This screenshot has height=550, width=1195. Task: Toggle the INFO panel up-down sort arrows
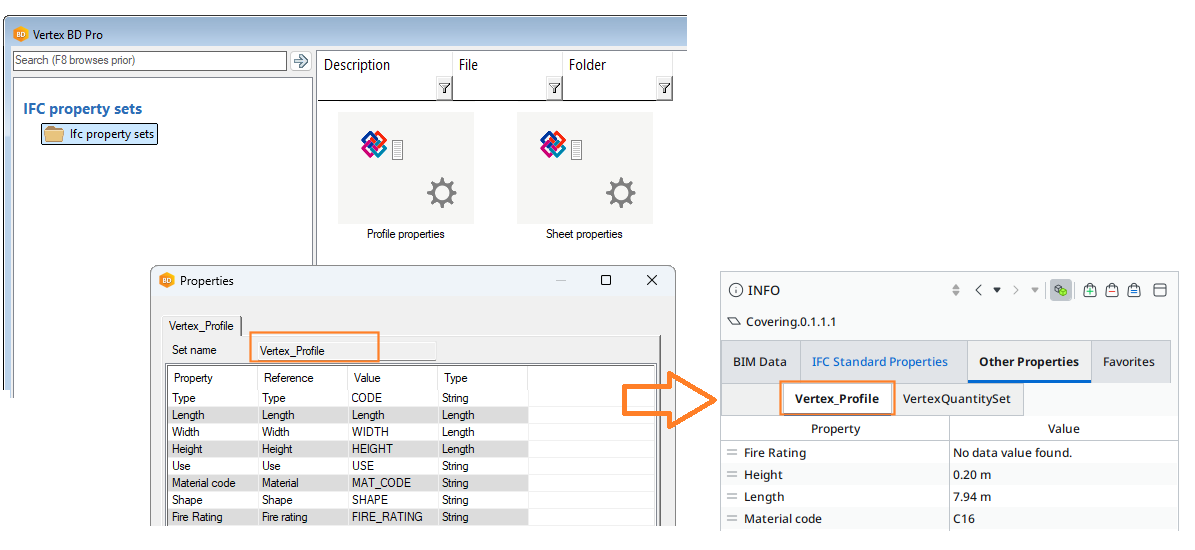[x=956, y=290]
